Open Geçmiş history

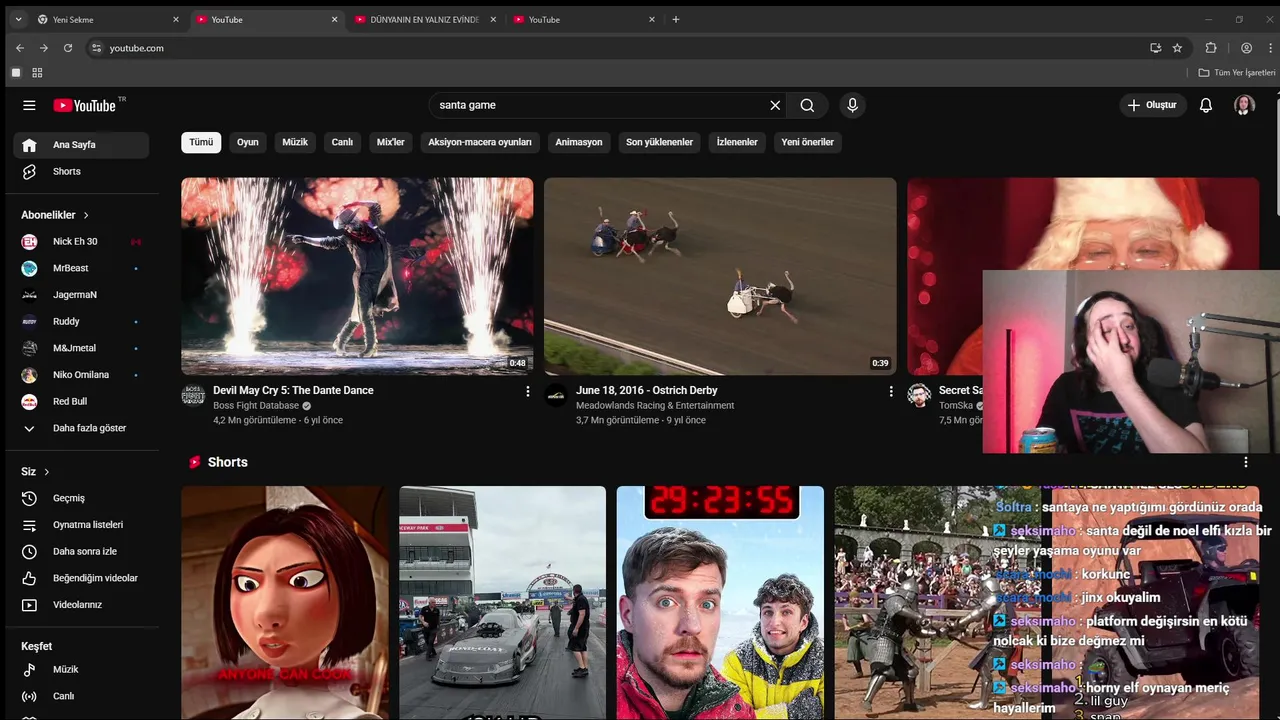(x=81, y=498)
